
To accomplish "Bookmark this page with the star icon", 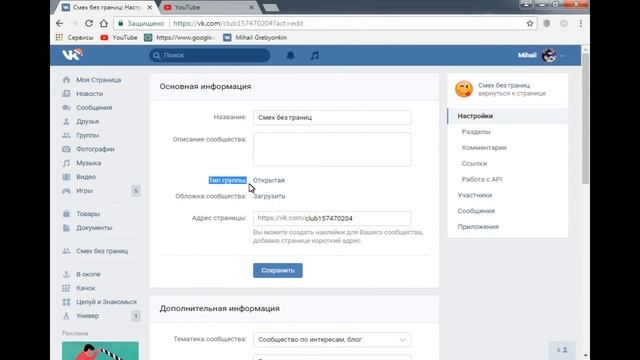I will tap(530, 23).
